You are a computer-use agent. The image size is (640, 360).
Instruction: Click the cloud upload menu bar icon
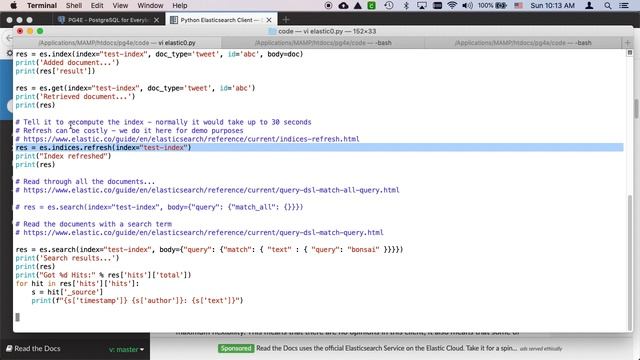point(343,5)
